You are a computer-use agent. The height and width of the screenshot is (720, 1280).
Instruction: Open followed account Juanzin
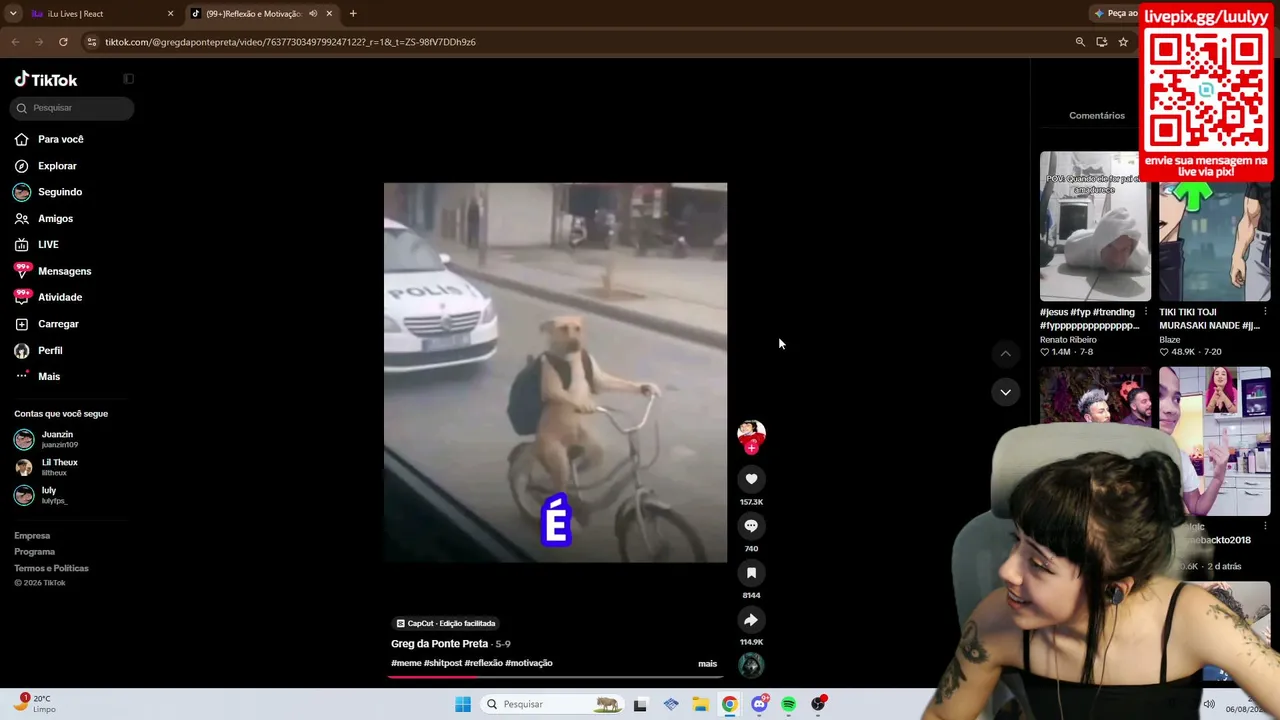coord(46,439)
